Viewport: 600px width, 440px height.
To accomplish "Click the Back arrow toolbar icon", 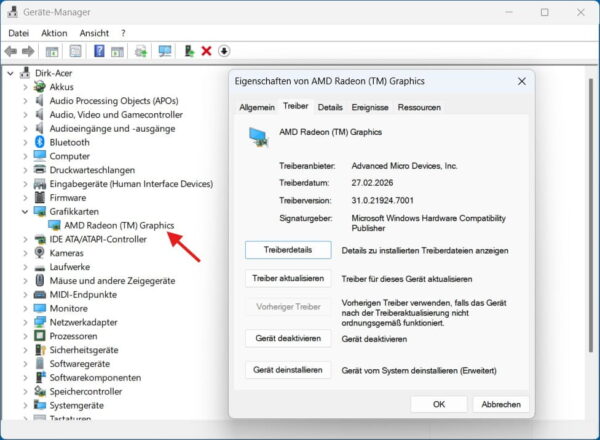I will [11, 51].
